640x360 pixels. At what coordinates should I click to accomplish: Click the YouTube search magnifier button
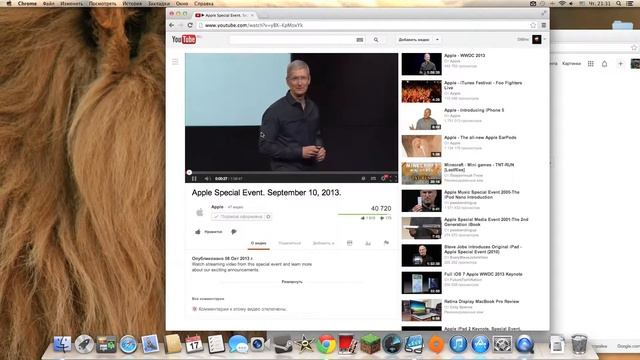[376, 40]
